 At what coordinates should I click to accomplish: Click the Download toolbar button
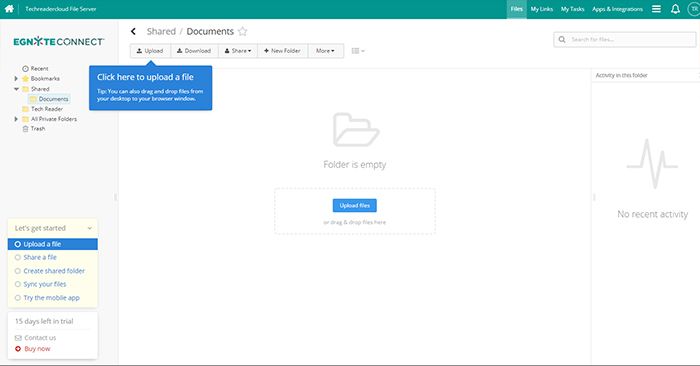(194, 51)
